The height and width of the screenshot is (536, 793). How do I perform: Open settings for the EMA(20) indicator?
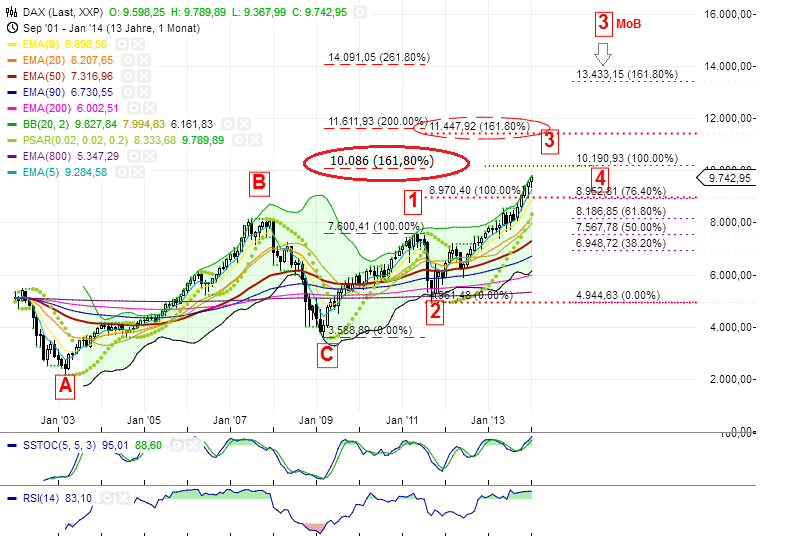click(128, 60)
